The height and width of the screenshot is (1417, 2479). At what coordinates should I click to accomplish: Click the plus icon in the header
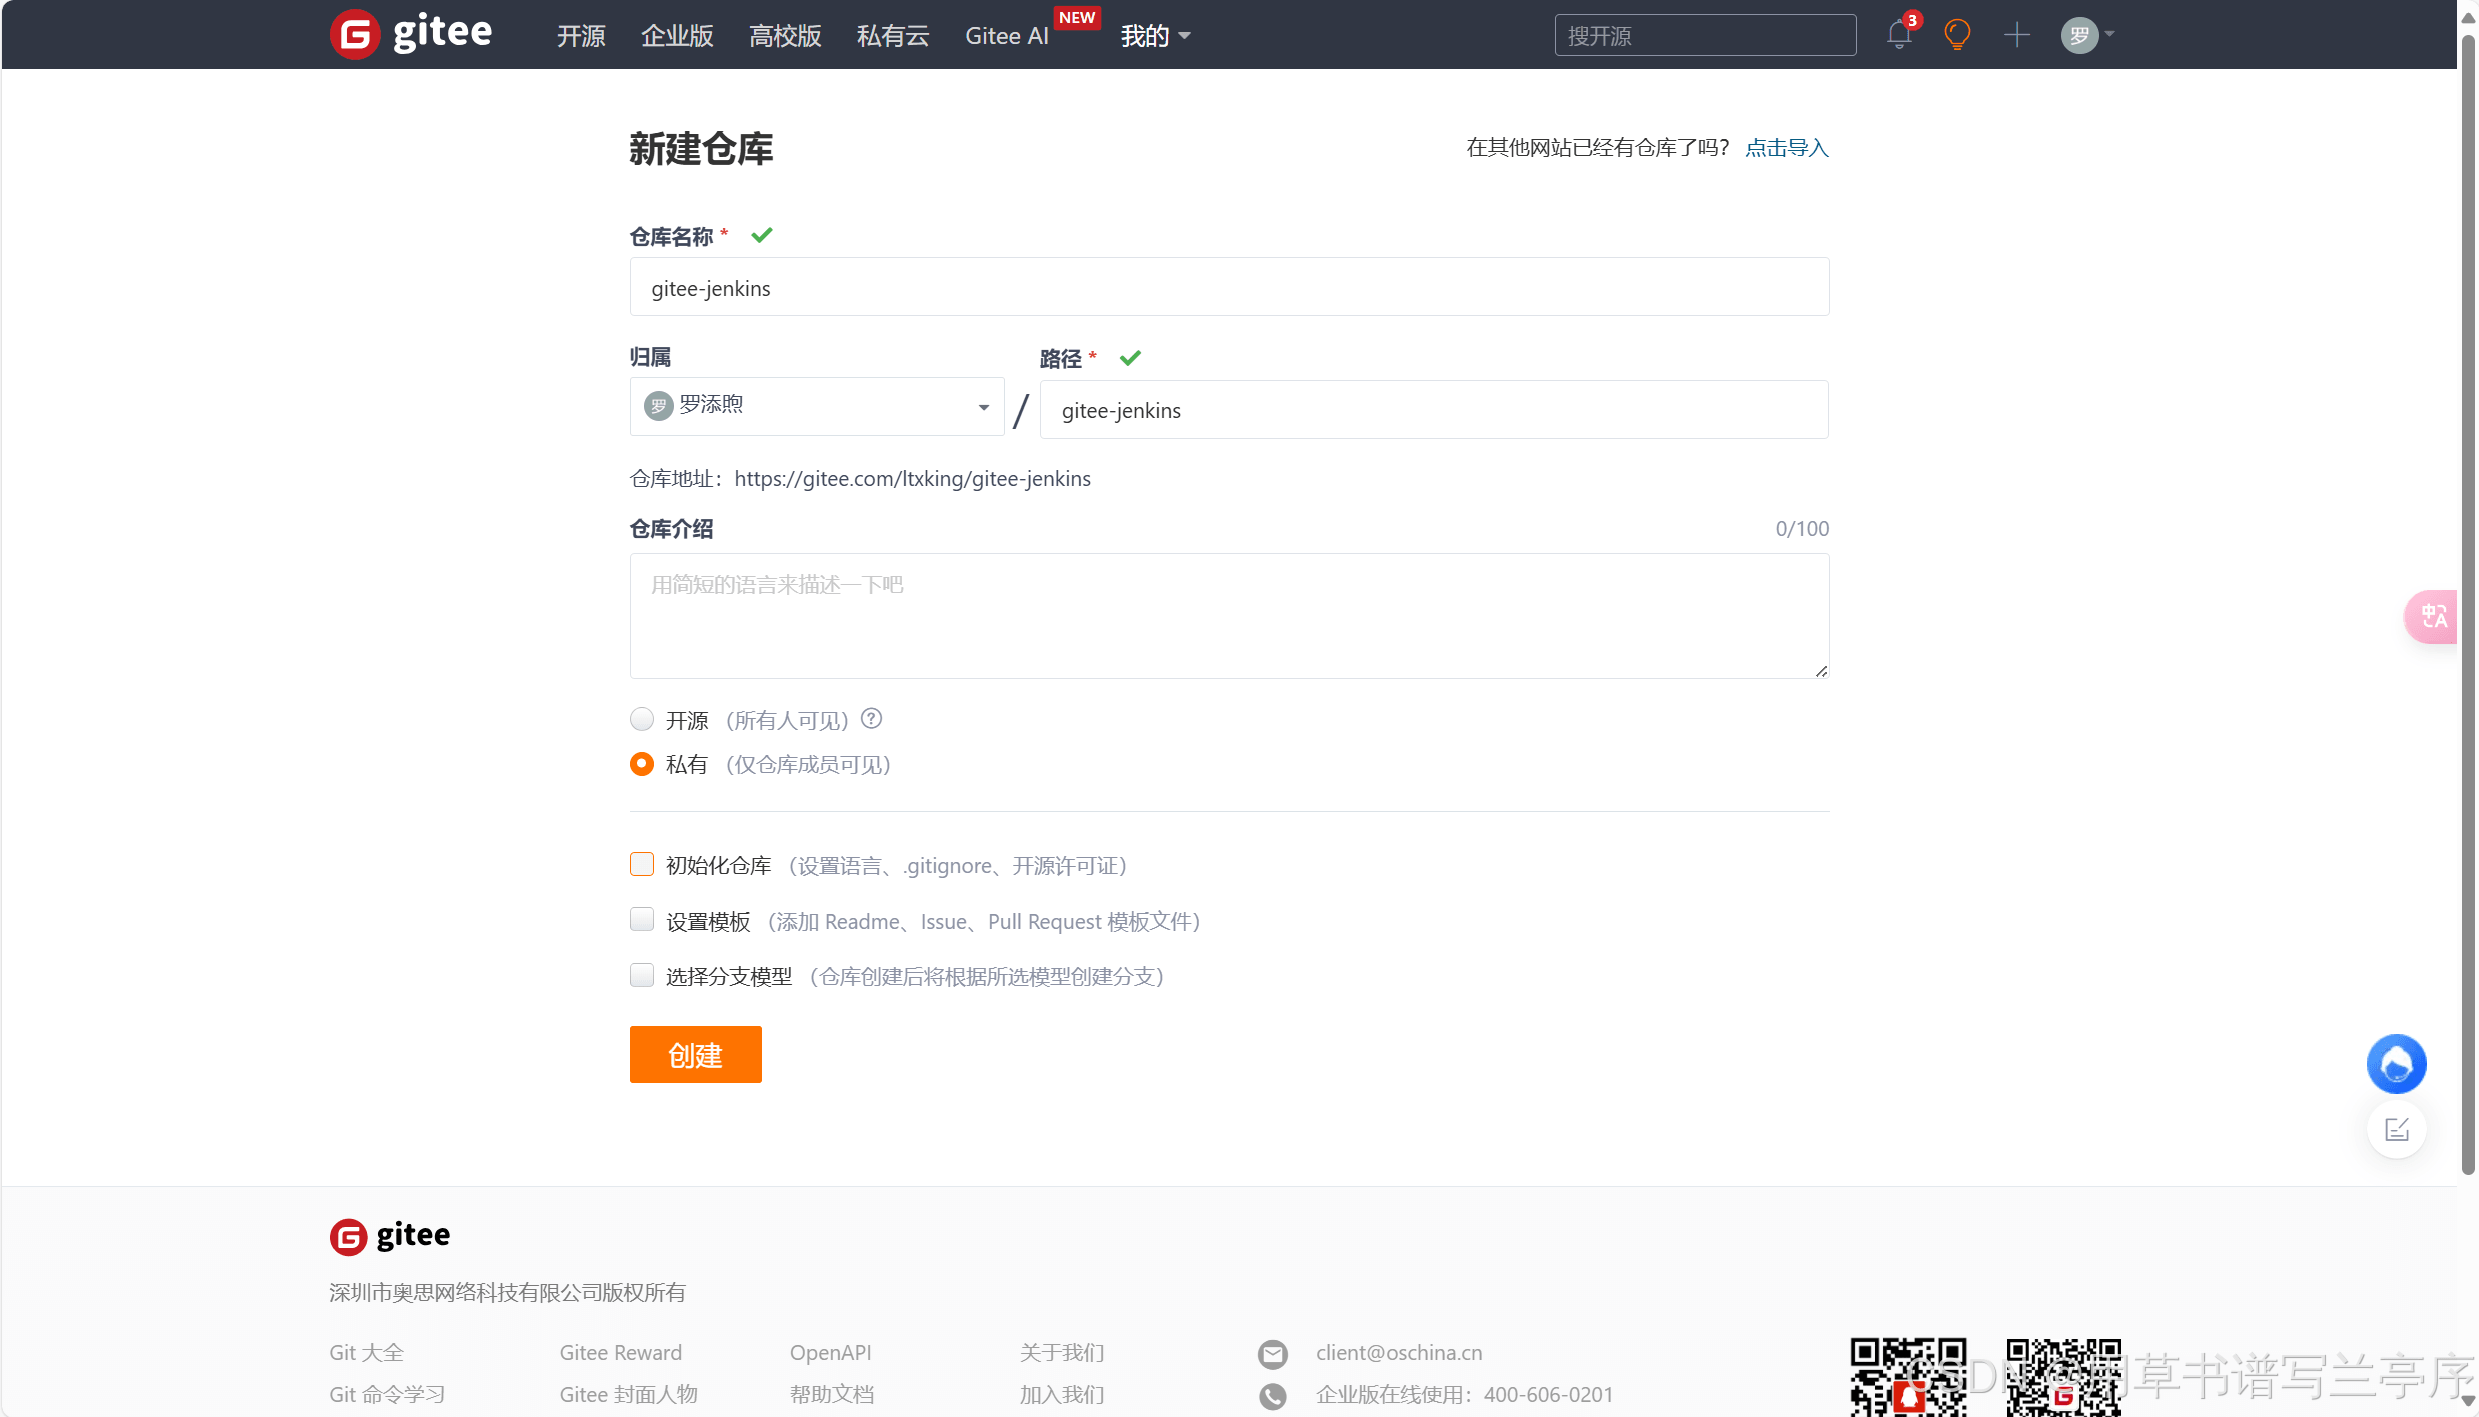coord(2017,35)
